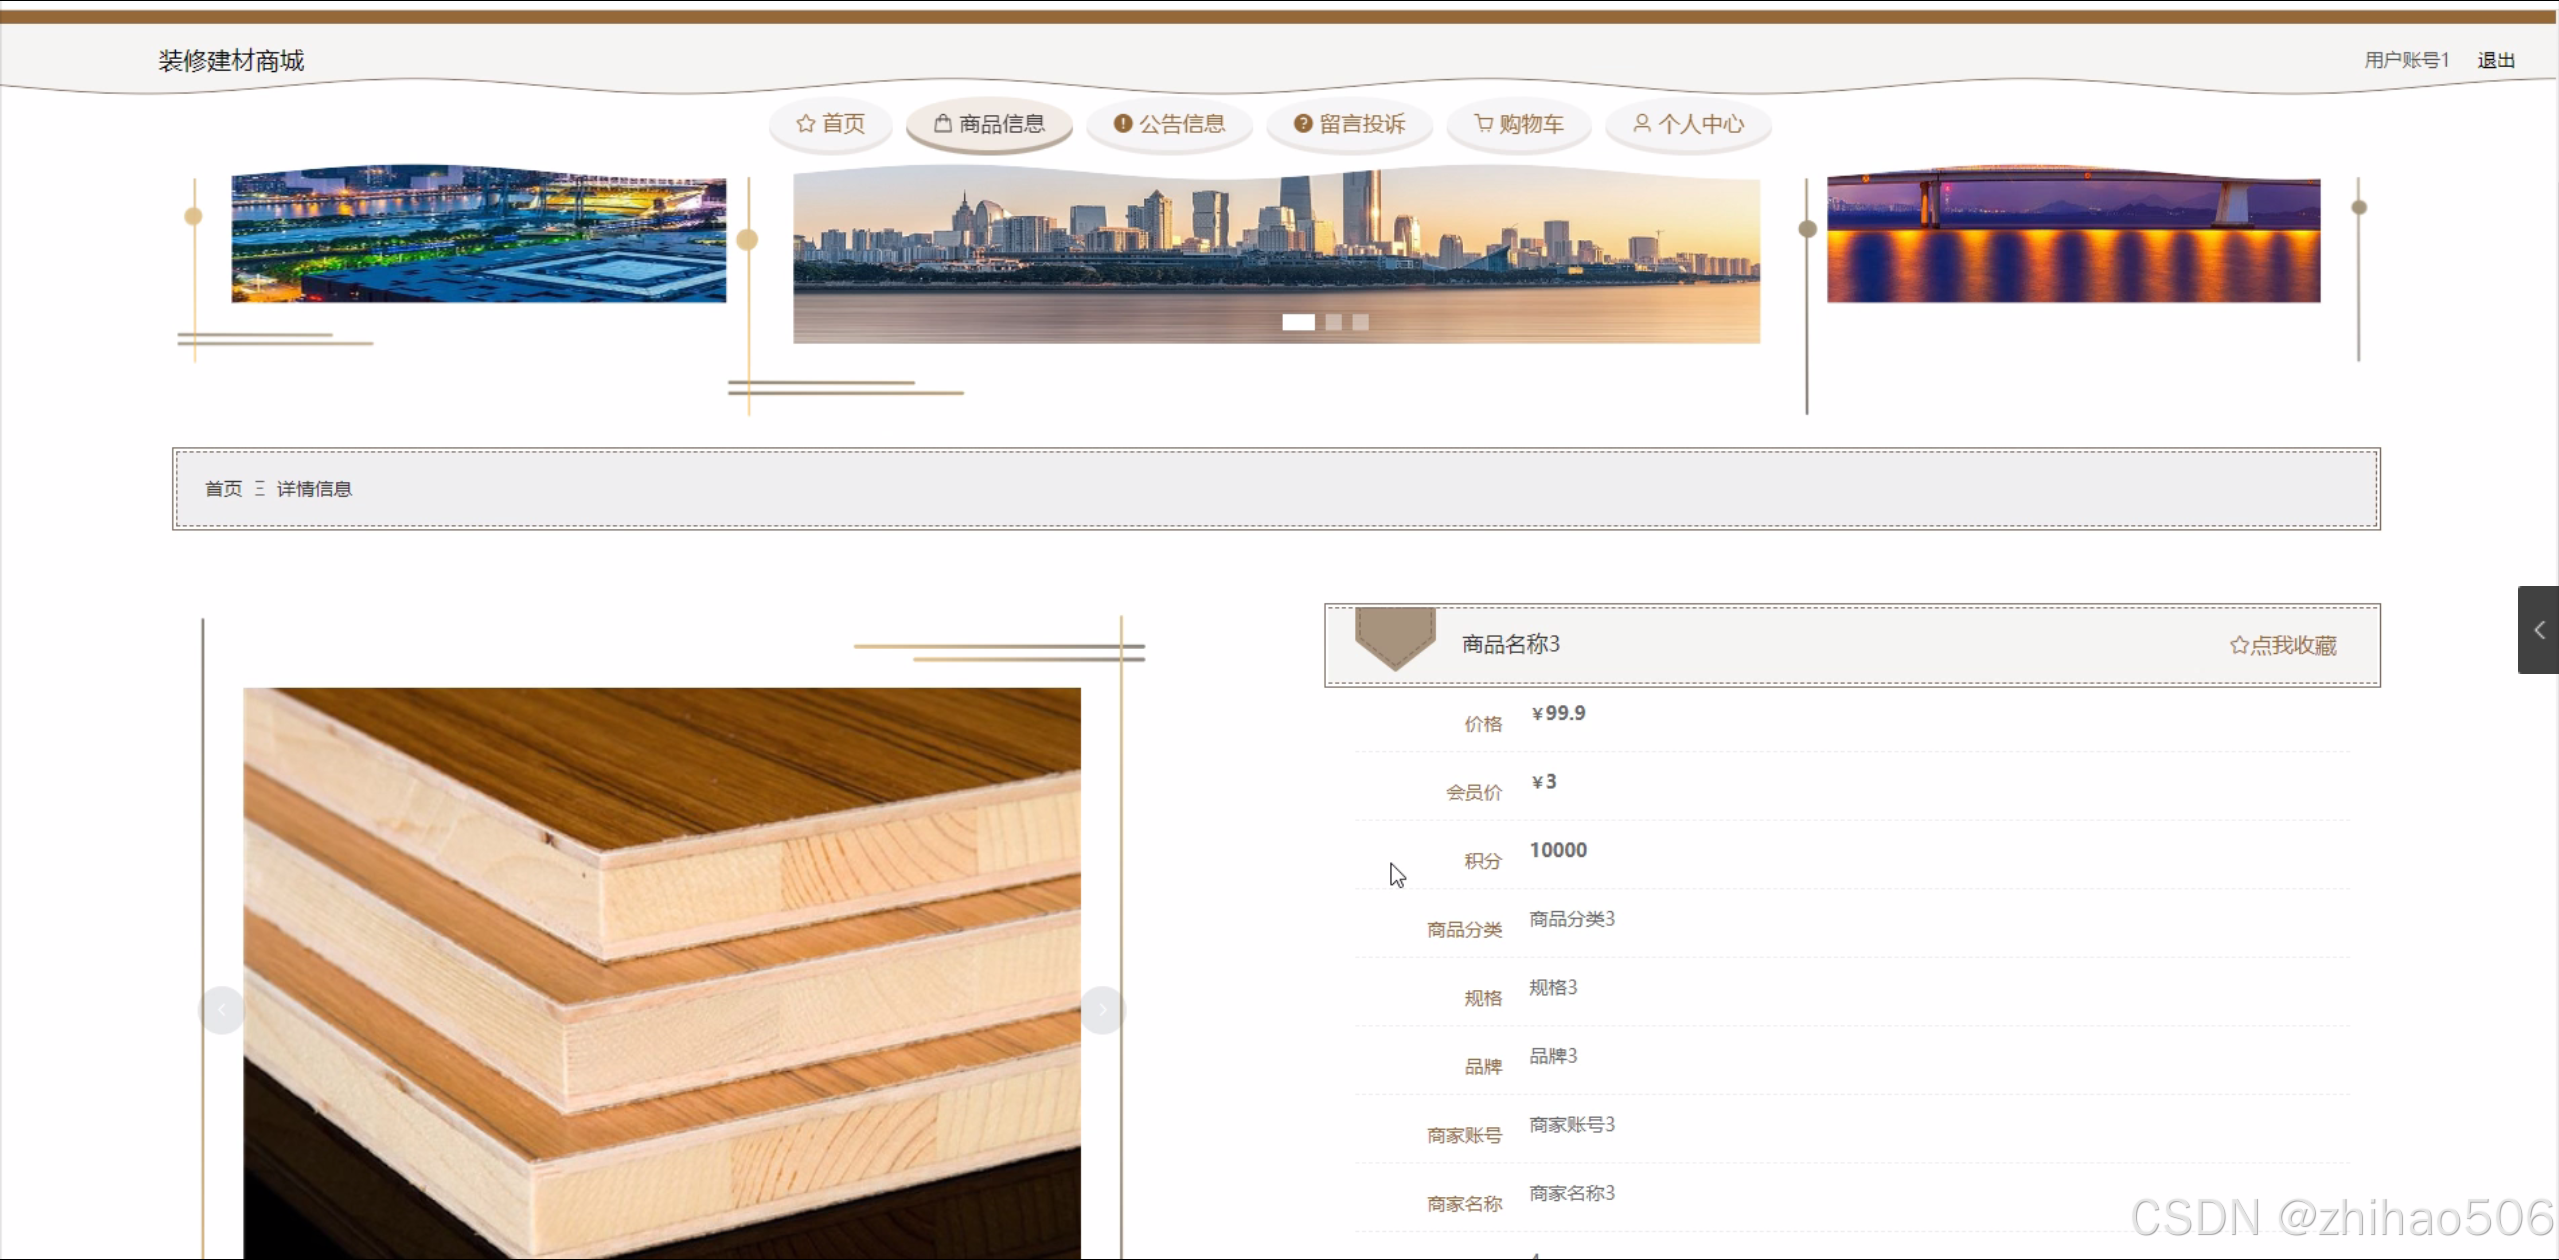Image resolution: width=2559 pixels, height=1260 pixels.
Task: Click the cart icon on 购物车
Action: pos(1483,124)
